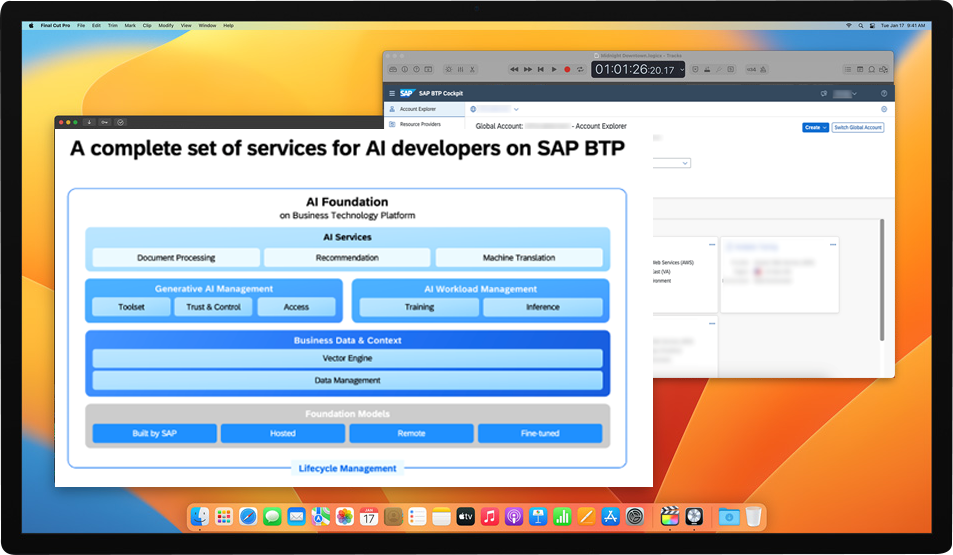Screen dimensions: 953x555
Task: Open Resource Providers in the sidebar
Action: (419, 124)
